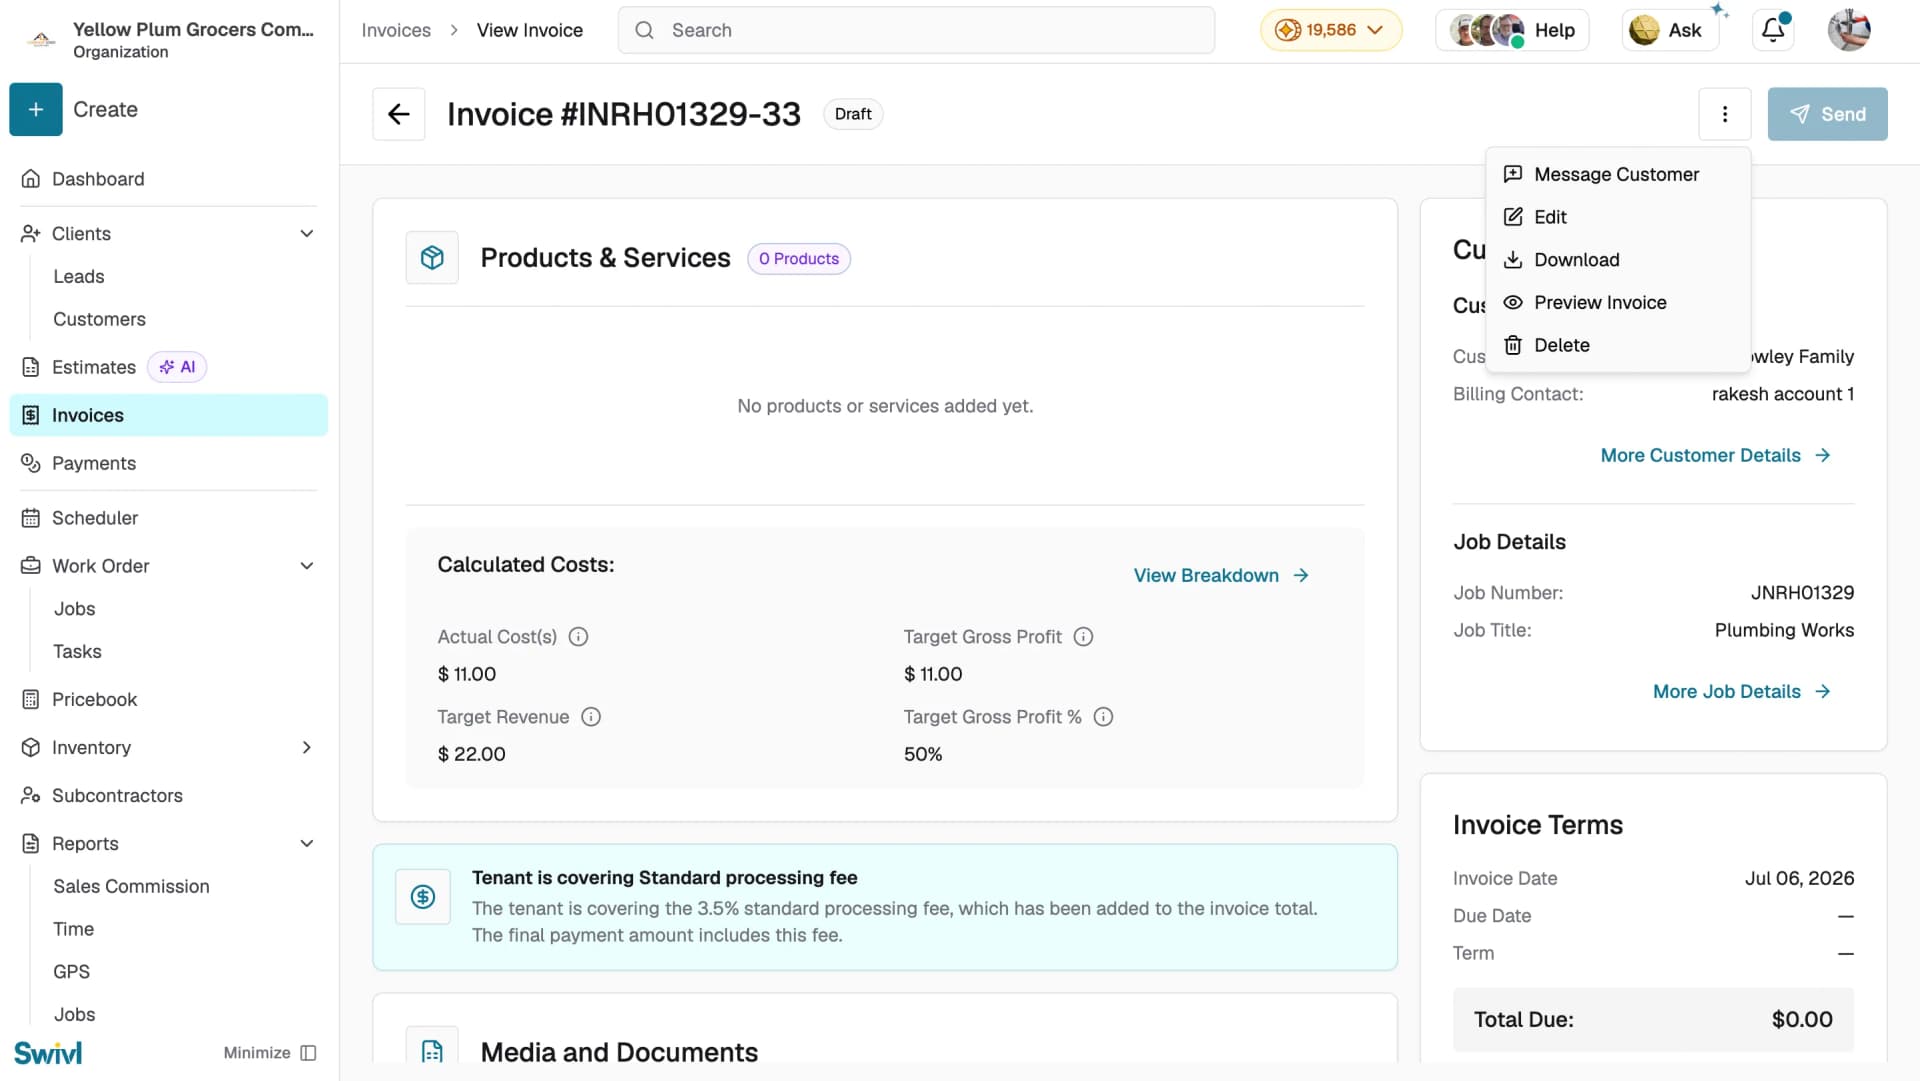Minimize the sidebar panel
This screenshot has height=1081, width=1920.
point(270,1053)
